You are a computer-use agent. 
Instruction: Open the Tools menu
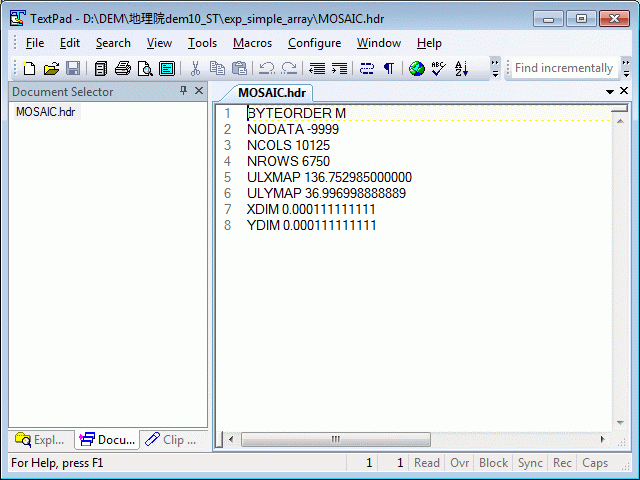[202, 43]
